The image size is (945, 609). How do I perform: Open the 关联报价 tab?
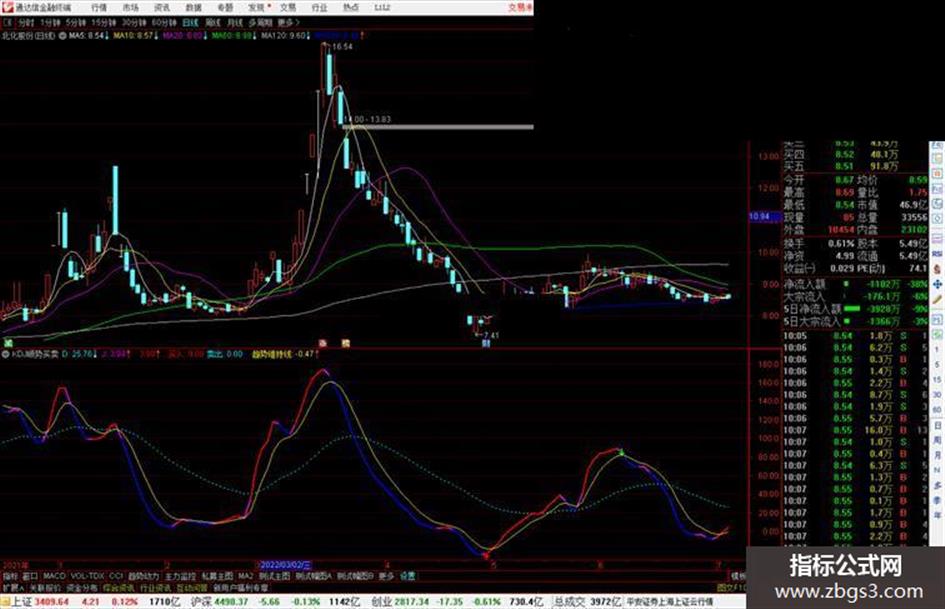tap(45, 587)
